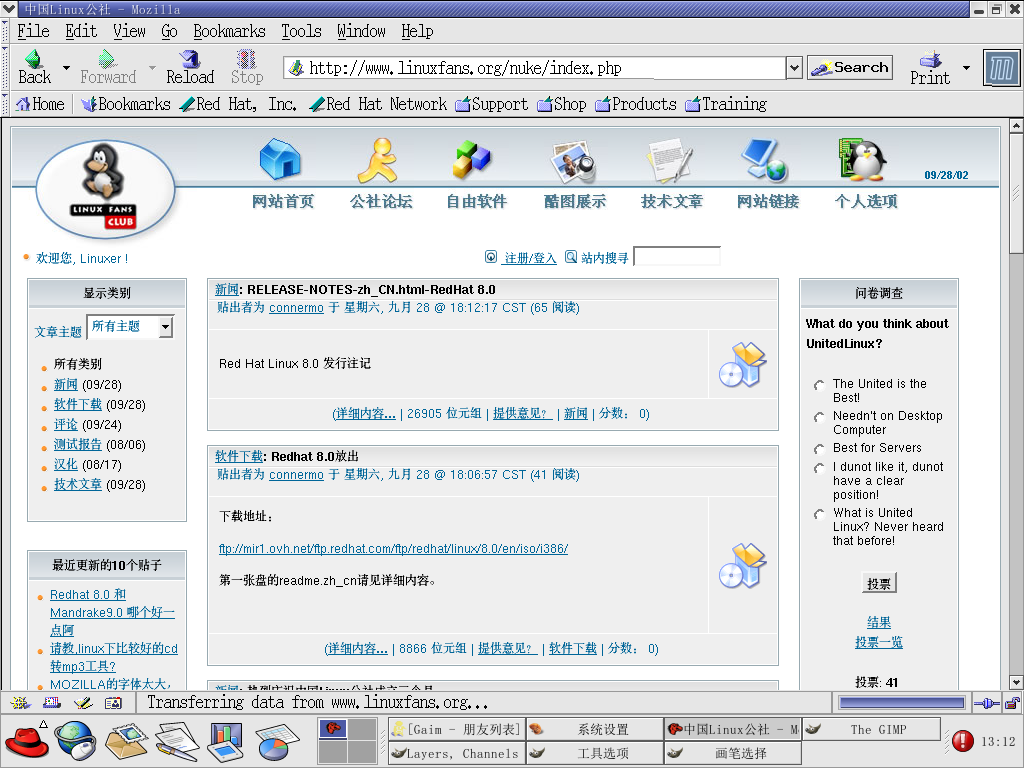Viewport: 1024px width, 768px height.
Task: Open Address Book icon in status bar
Action: [114, 703]
